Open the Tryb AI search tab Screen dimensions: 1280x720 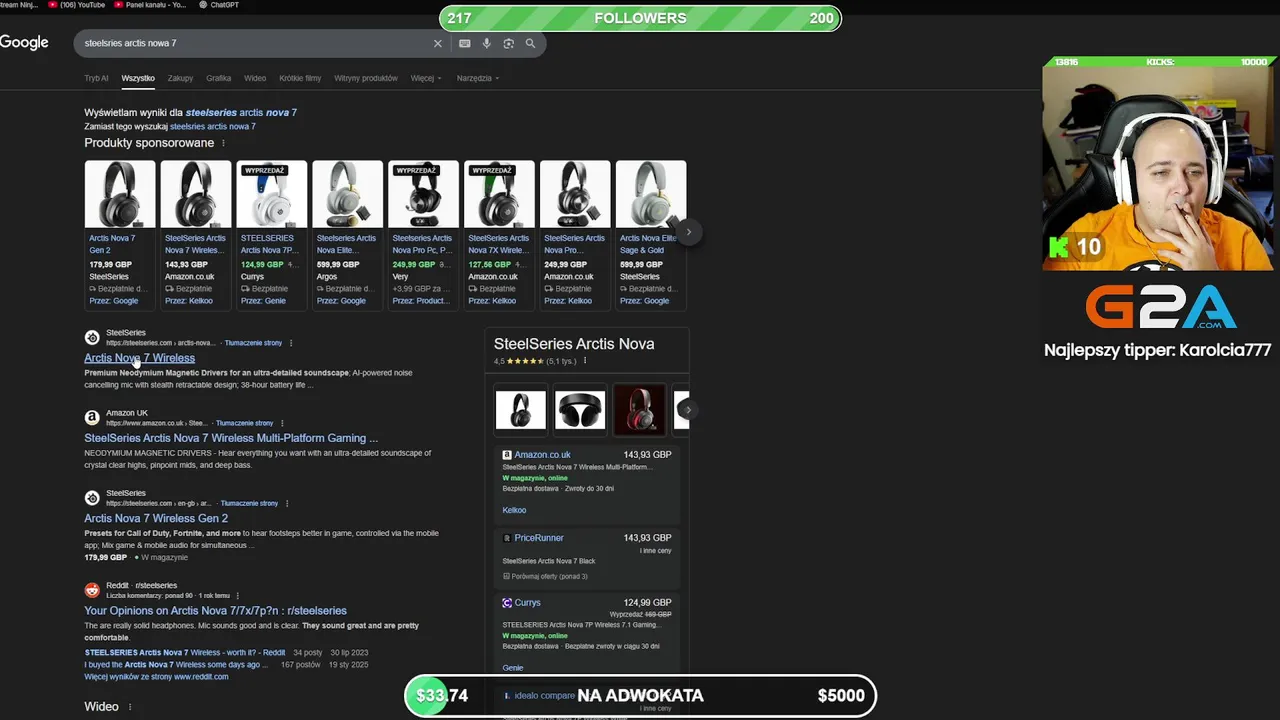click(x=96, y=78)
